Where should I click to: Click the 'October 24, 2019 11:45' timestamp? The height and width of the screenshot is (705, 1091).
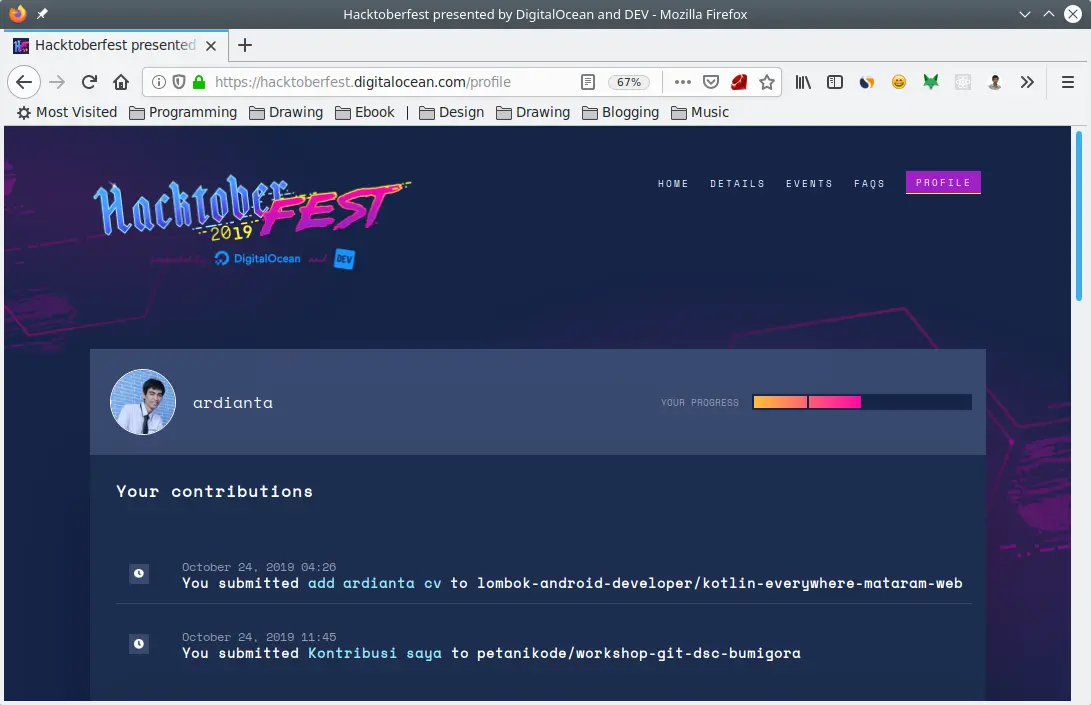(x=259, y=637)
